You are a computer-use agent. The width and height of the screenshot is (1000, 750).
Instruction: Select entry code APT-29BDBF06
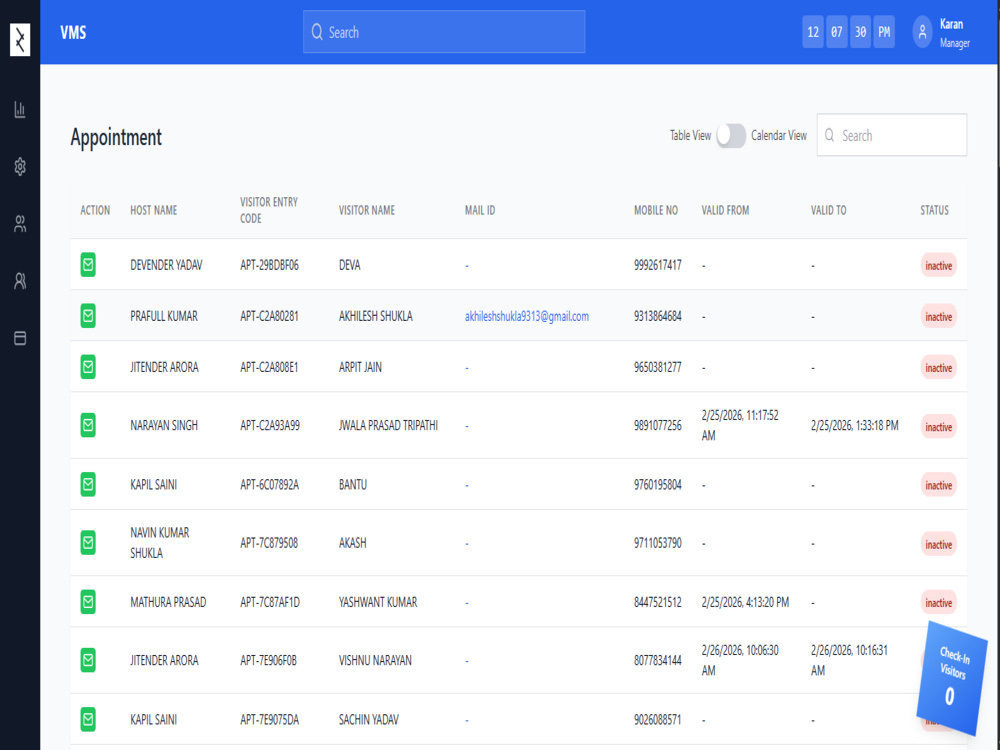(x=269, y=265)
